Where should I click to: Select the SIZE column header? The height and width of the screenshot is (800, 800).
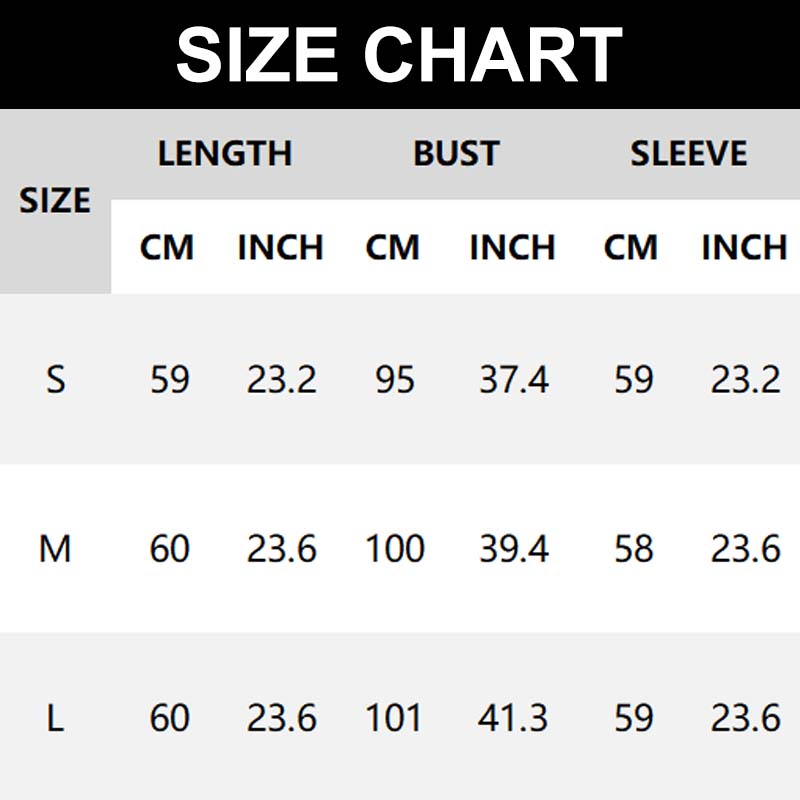pyautogui.click(x=55, y=200)
